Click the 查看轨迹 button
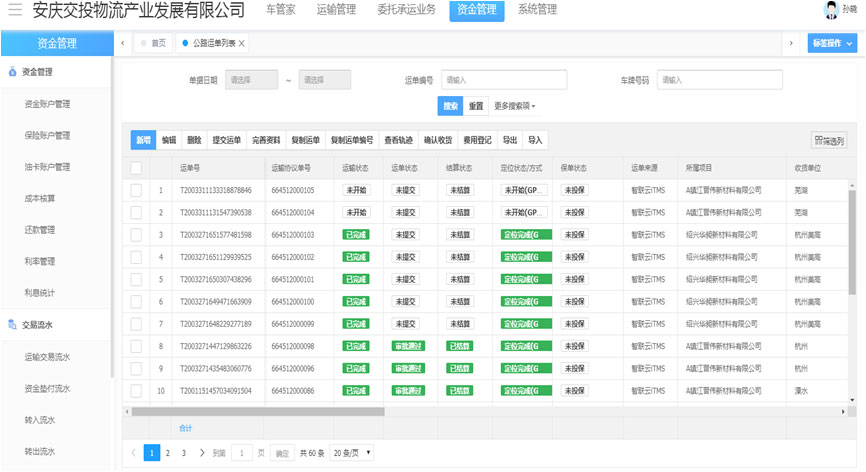The height and width of the screenshot is (472, 866). point(399,140)
